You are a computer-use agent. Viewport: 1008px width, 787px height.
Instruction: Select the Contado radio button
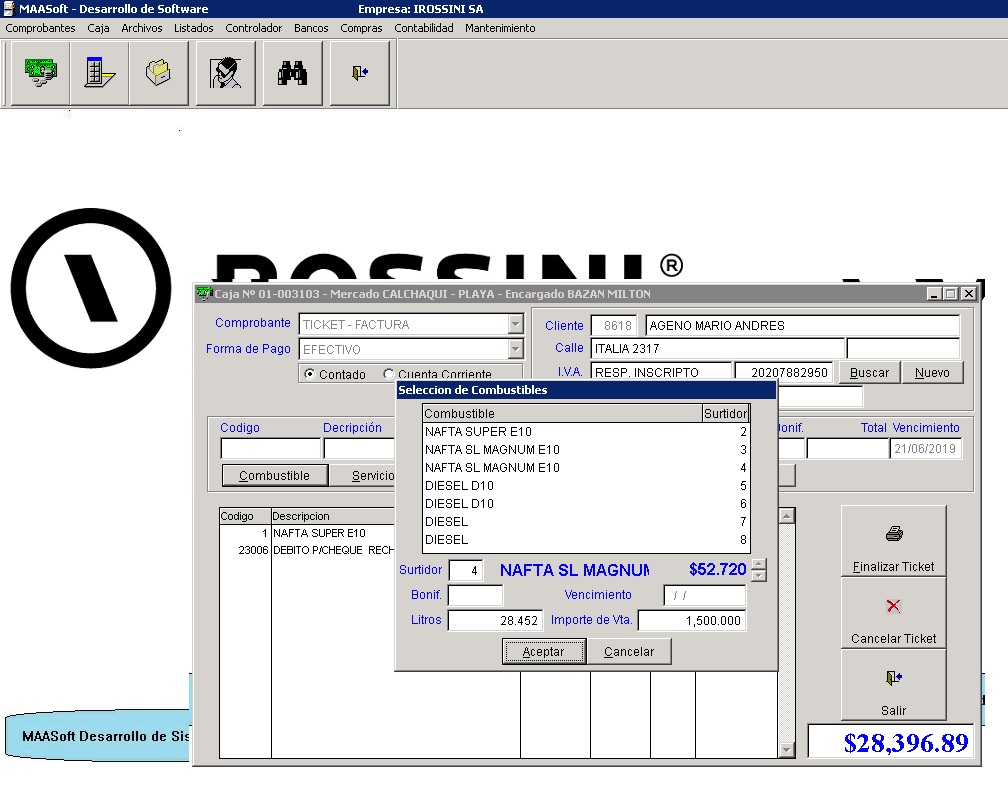(310, 375)
